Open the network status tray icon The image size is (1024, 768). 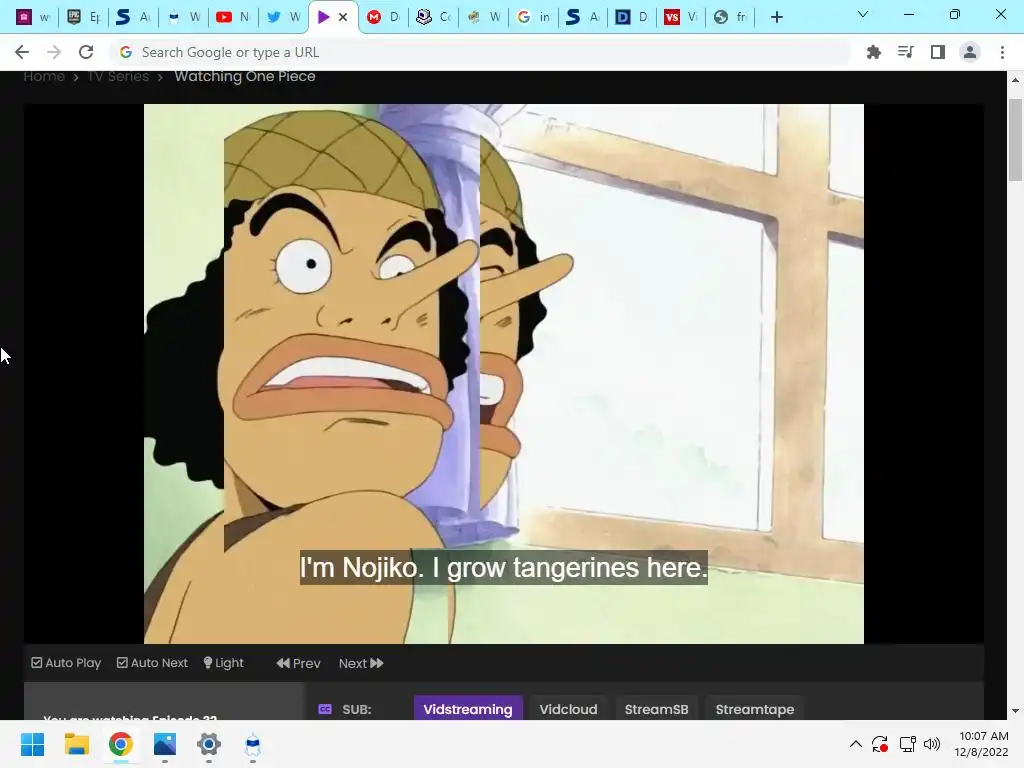907,744
